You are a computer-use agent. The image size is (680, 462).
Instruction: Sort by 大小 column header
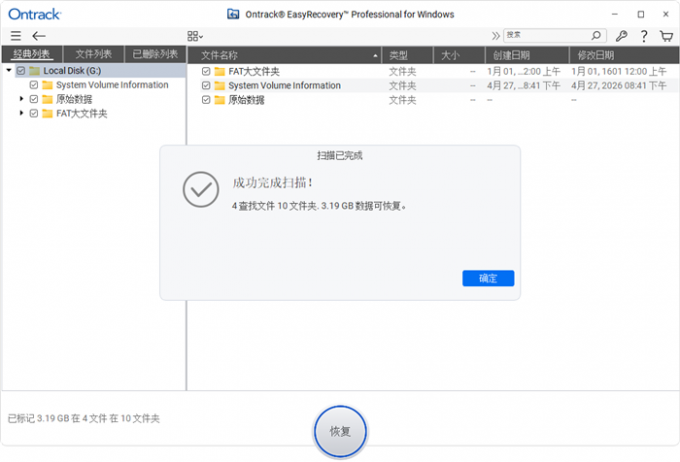coord(459,55)
